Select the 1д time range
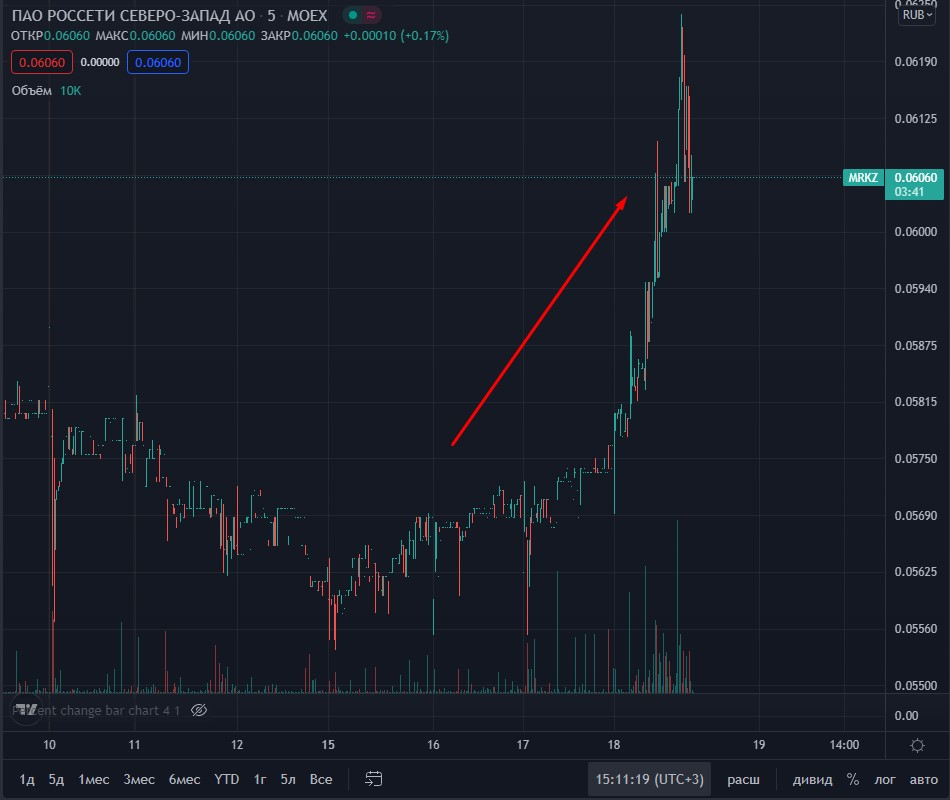The height and width of the screenshot is (800, 950). click(27, 779)
